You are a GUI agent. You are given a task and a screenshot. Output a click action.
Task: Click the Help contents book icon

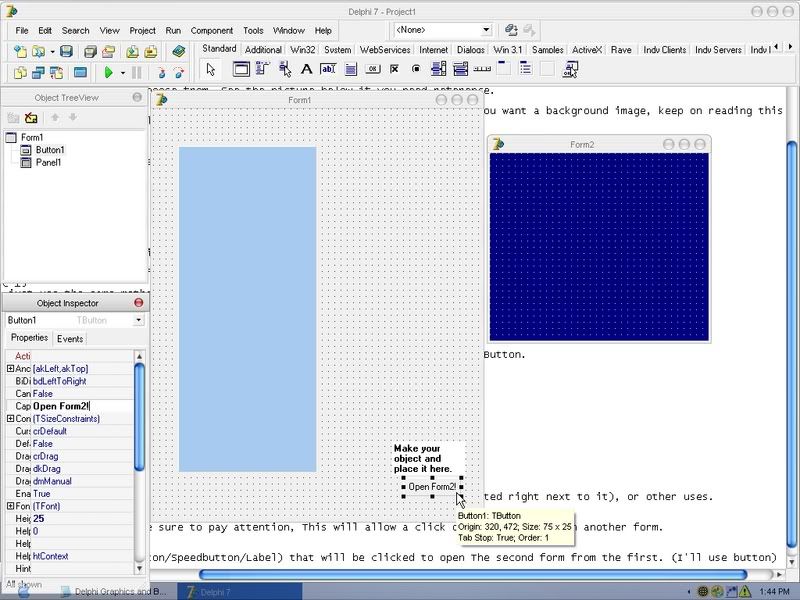tap(179, 52)
